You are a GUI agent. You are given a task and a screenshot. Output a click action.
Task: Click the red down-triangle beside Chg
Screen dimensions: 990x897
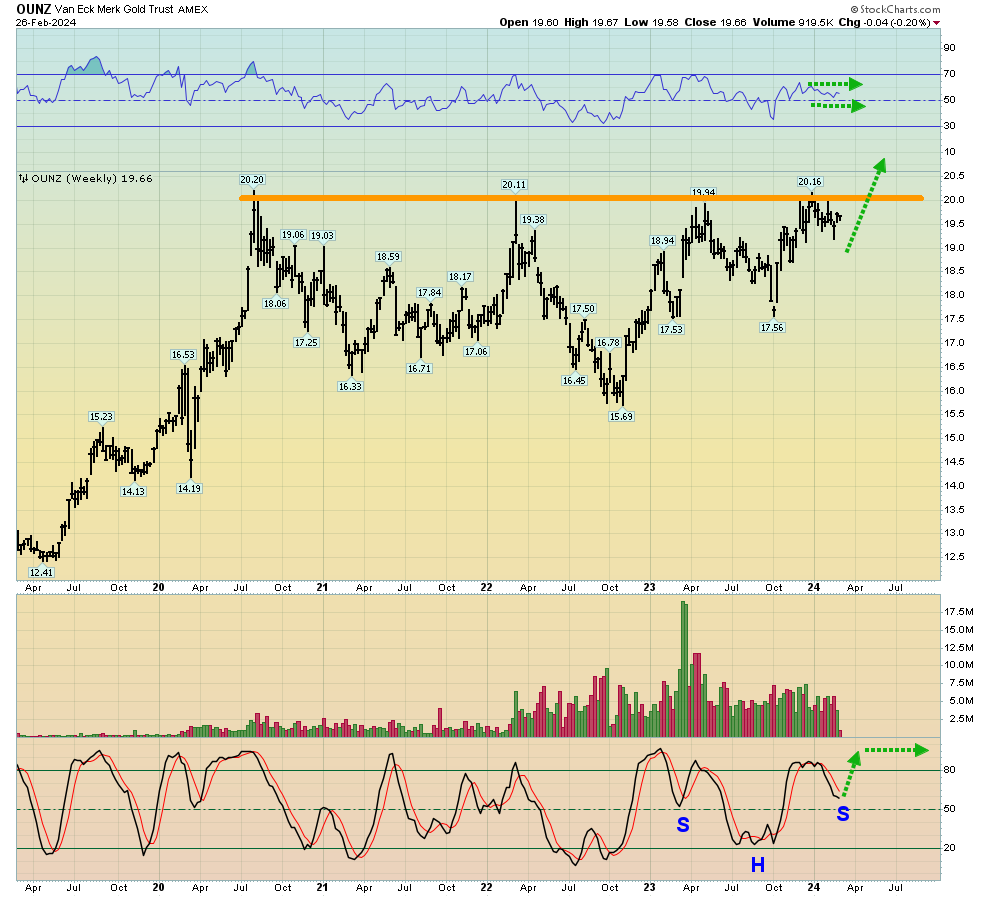pyautogui.click(x=937, y=22)
